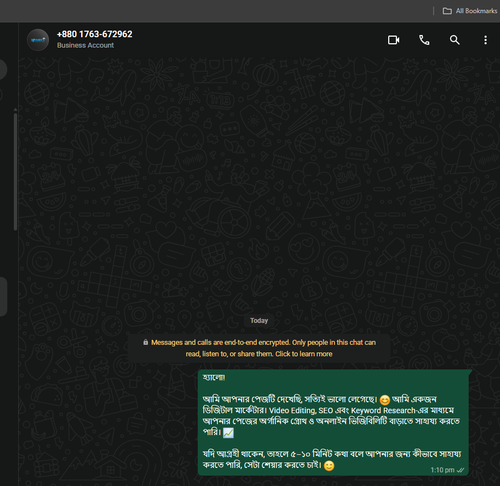Click the double check delivery marks
Viewport: 500px width, 486px height.
click(x=460, y=470)
